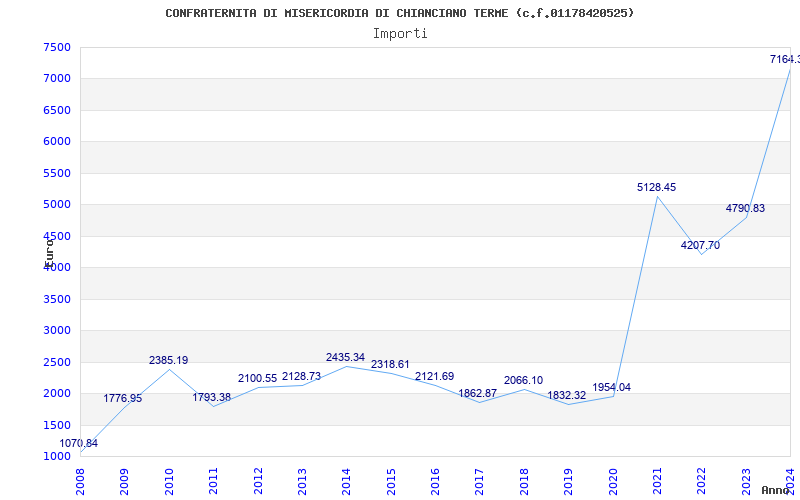Screen dimensions: 800x500
Task: Select the 2318.61 data label
Action: 390,364
